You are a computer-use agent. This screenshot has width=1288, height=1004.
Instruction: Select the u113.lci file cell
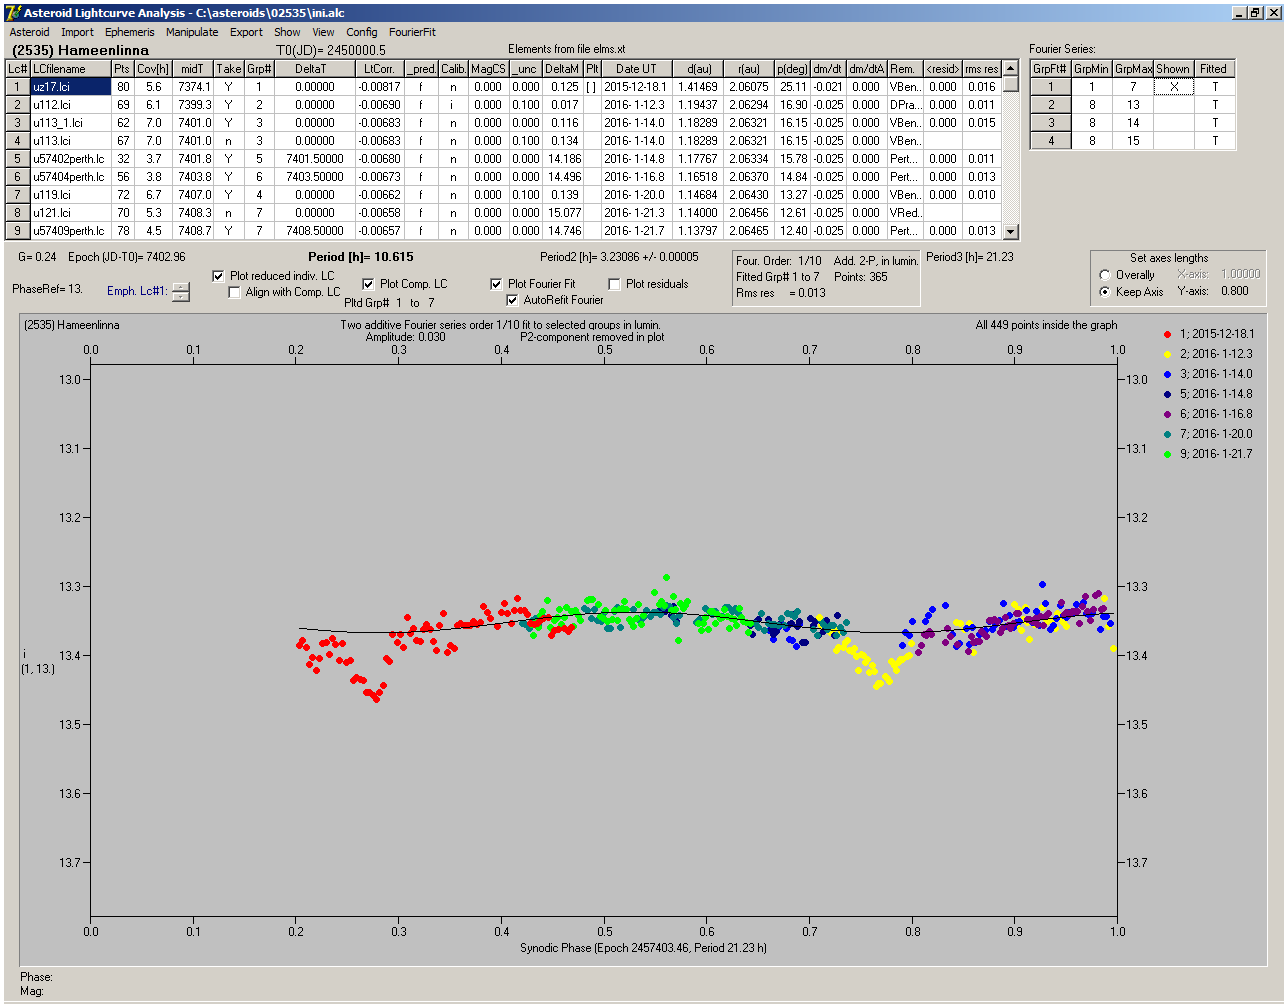pyautogui.click(x=70, y=141)
